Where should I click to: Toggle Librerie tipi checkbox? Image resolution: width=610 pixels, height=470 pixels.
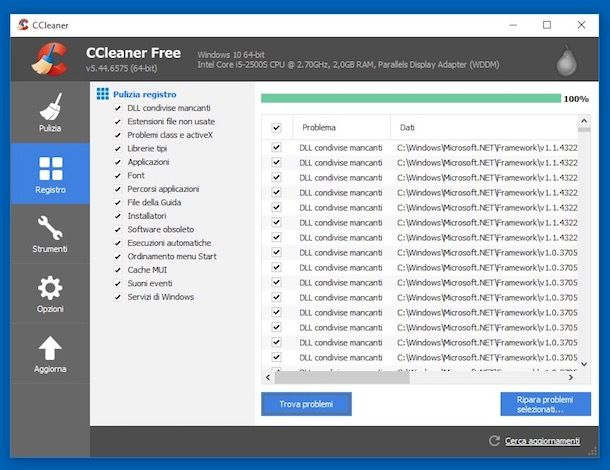(117, 149)
